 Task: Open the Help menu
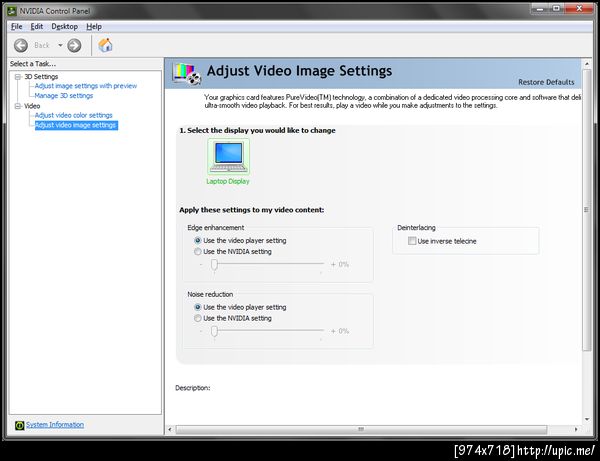coord(94,26)
